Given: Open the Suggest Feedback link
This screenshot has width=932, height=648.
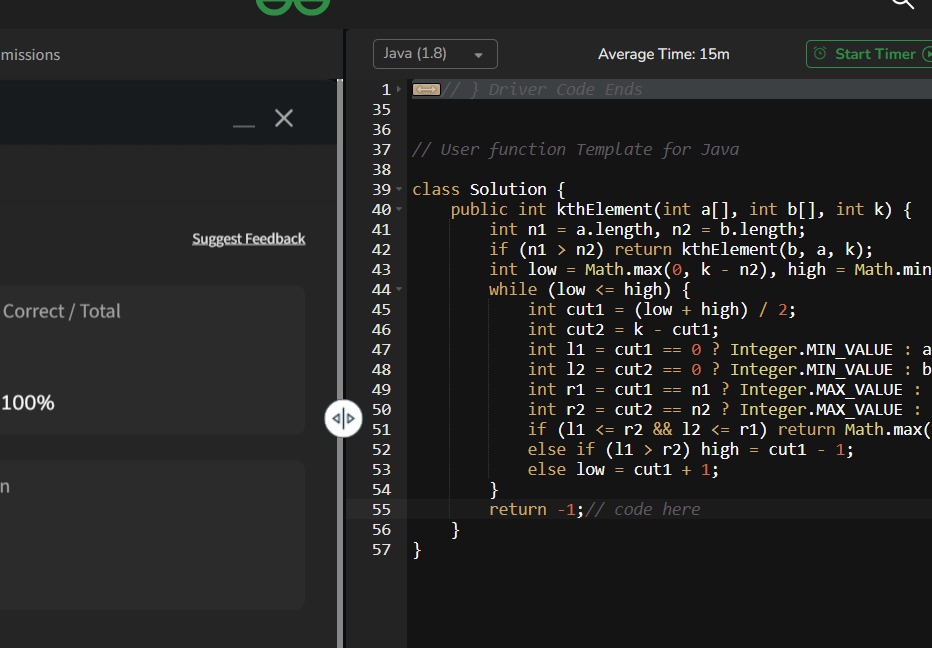Looking at the screenshot, I should [x=248, y=239].
